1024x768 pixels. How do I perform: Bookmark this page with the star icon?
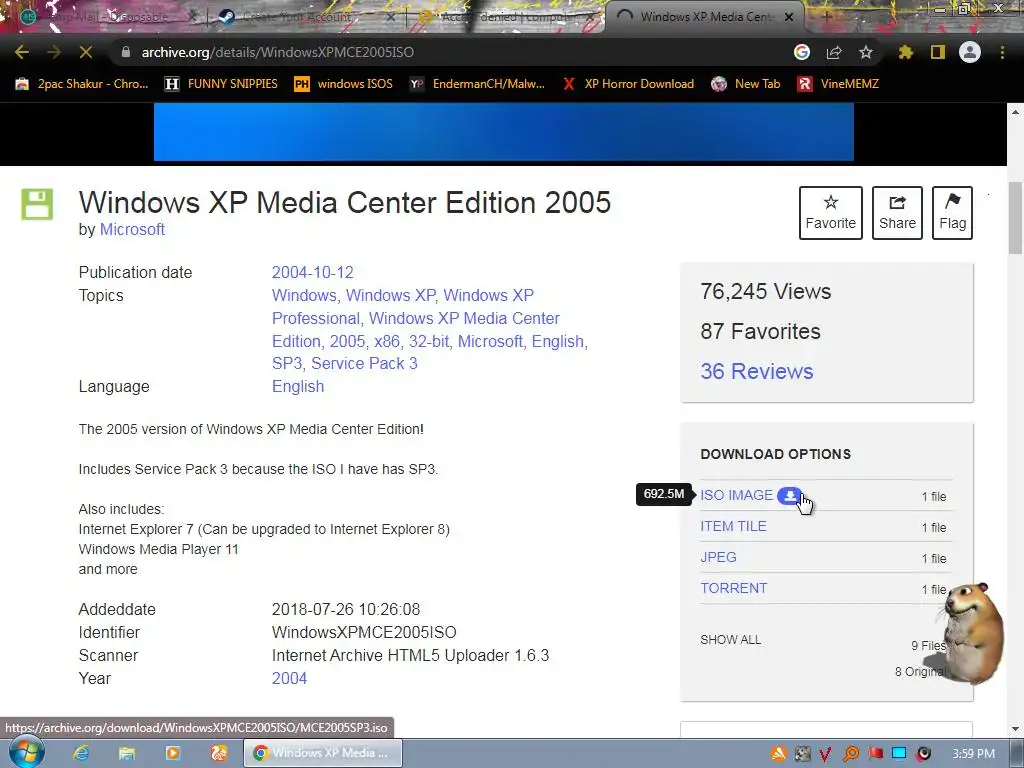(x=866, y=52)
